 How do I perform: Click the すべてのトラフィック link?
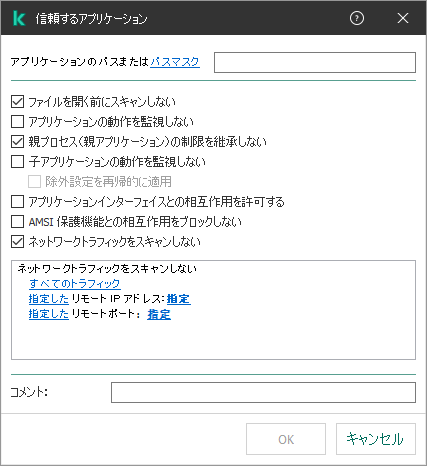(75, 283)
